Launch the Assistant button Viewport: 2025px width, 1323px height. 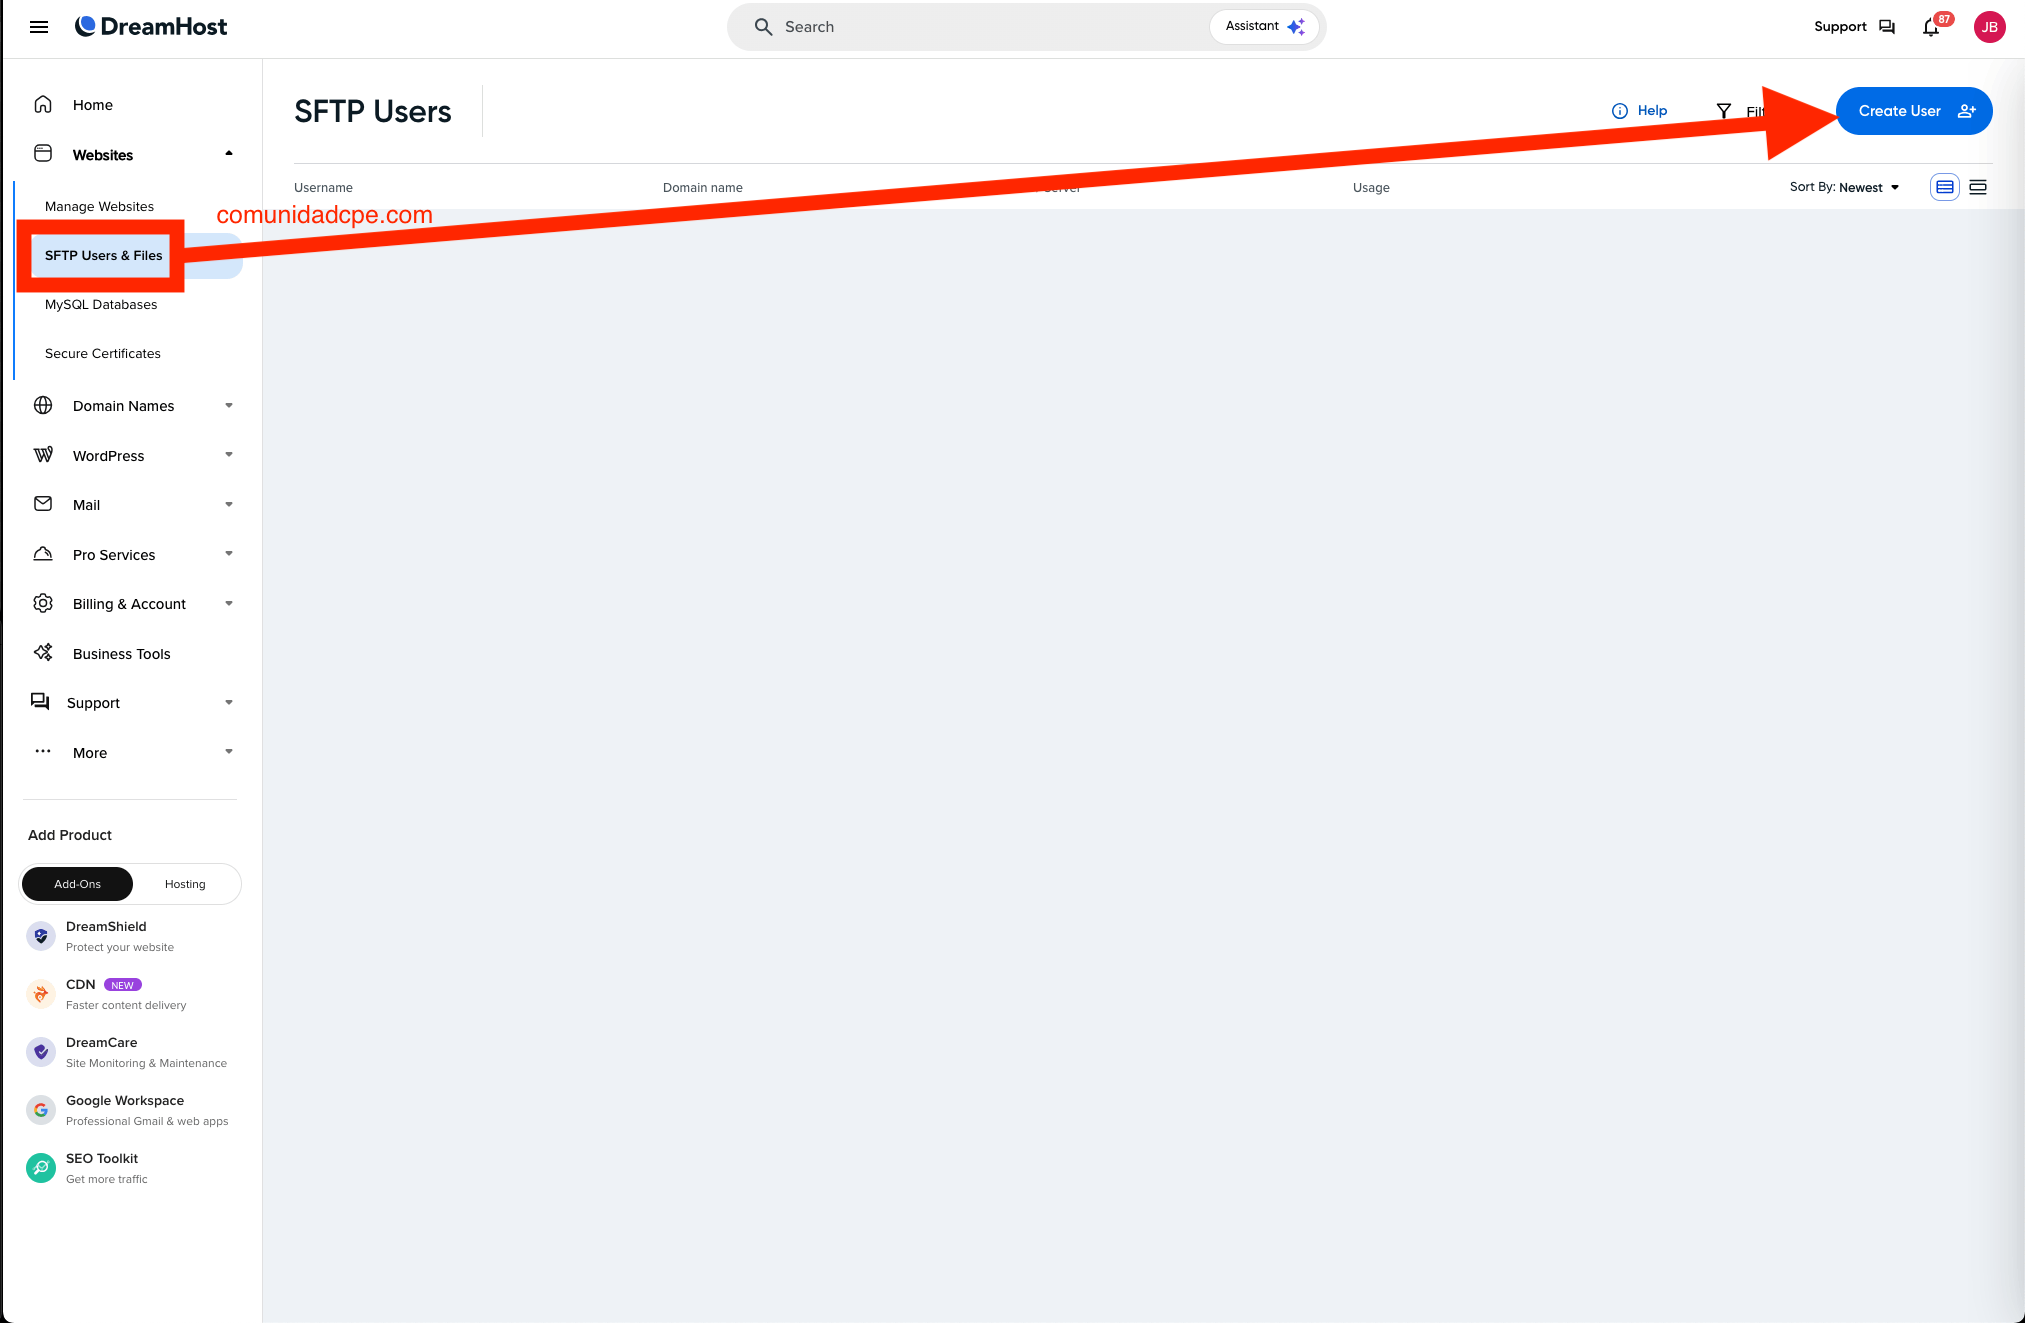coord(1265,27)
